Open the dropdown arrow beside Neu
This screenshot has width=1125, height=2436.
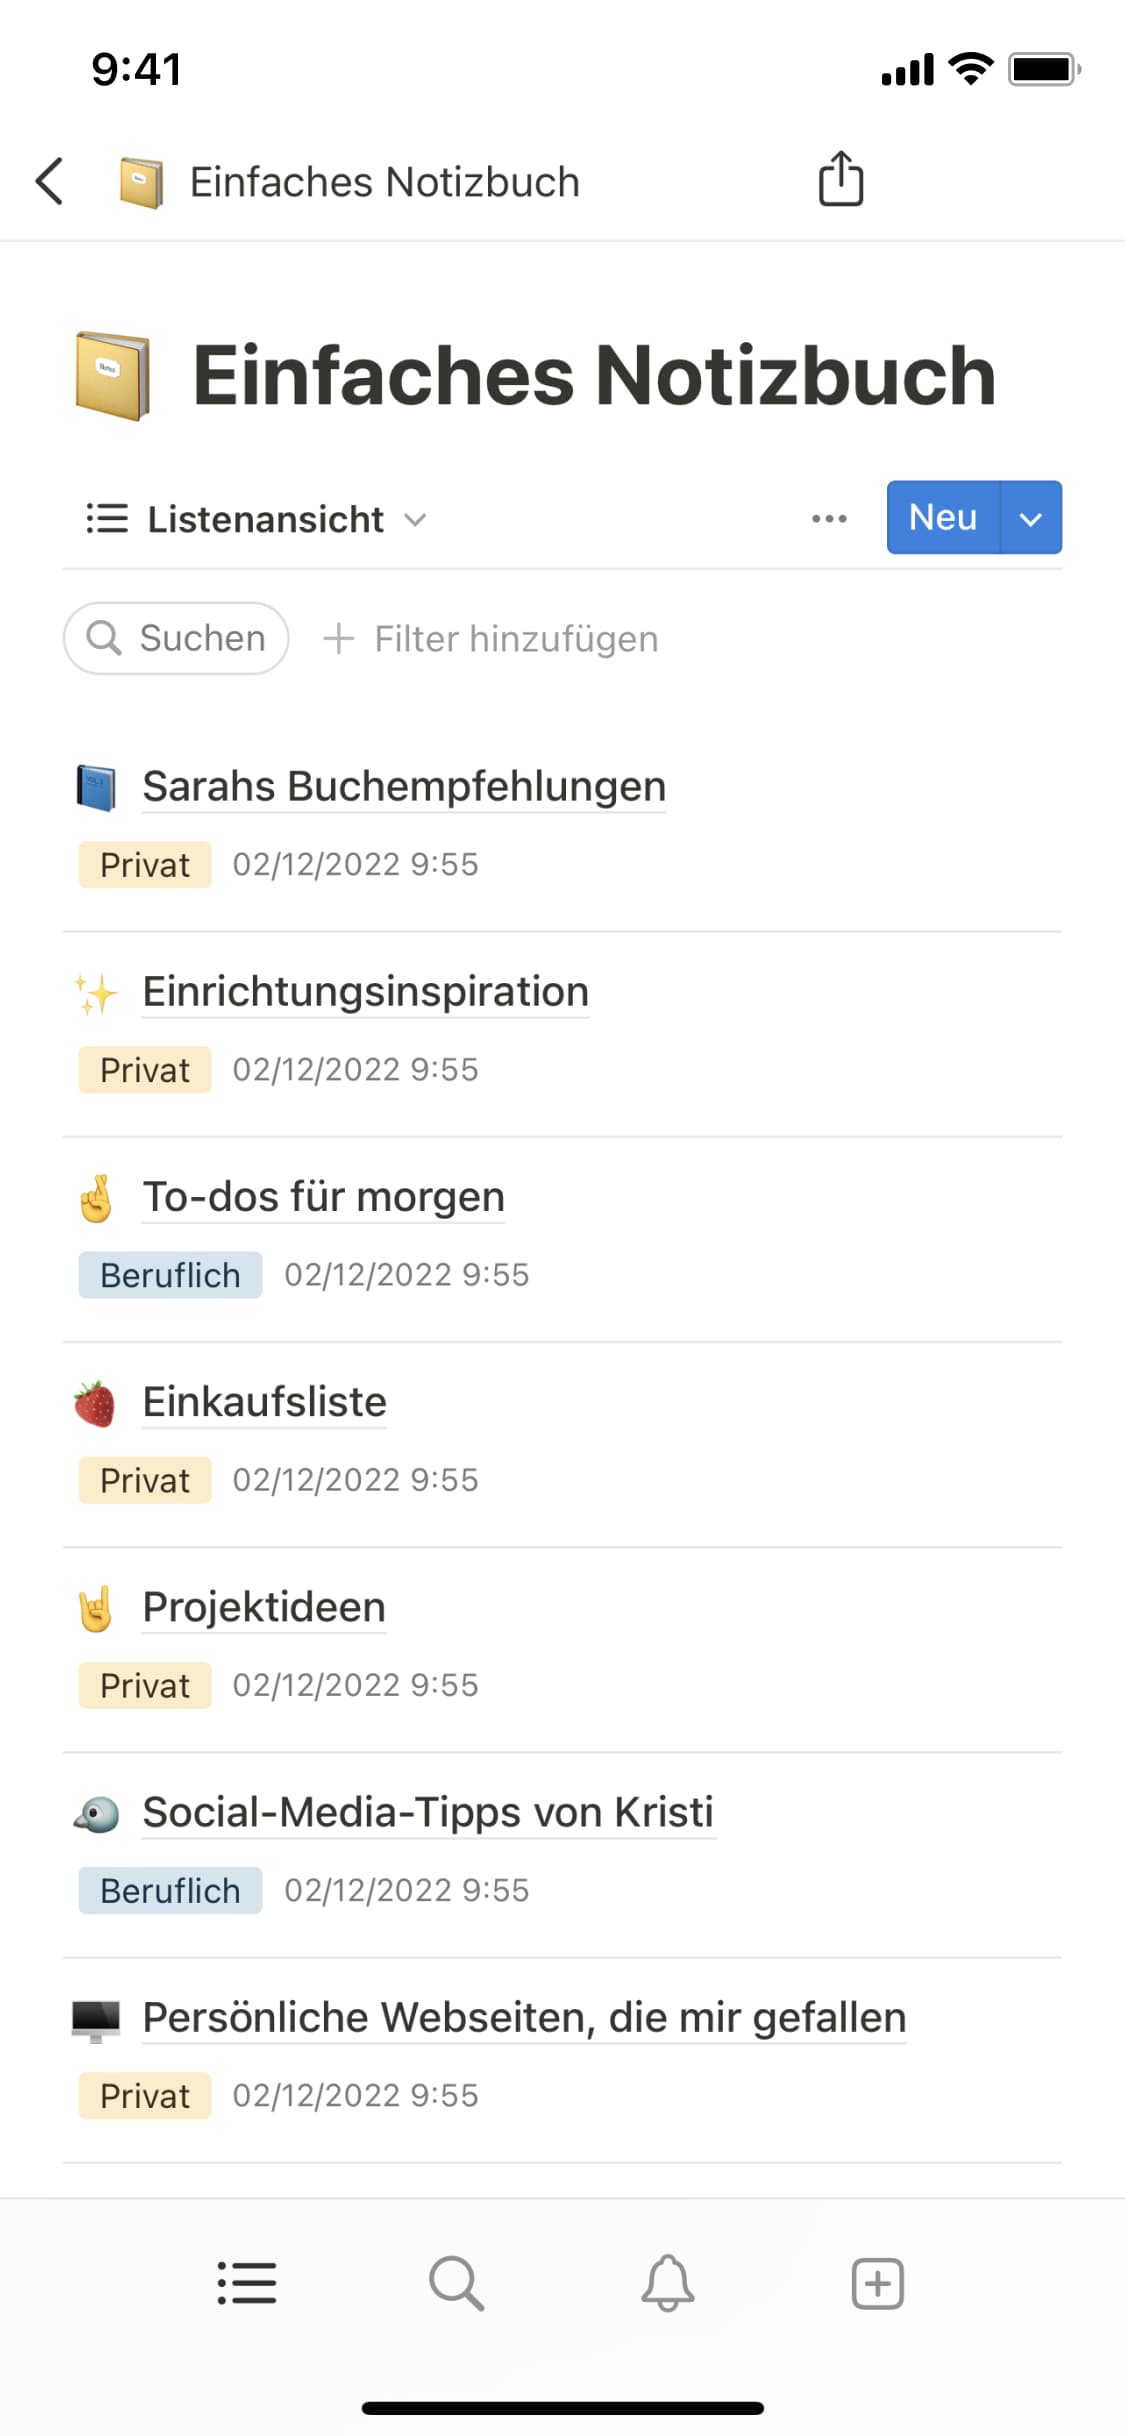pos(1031,518)
